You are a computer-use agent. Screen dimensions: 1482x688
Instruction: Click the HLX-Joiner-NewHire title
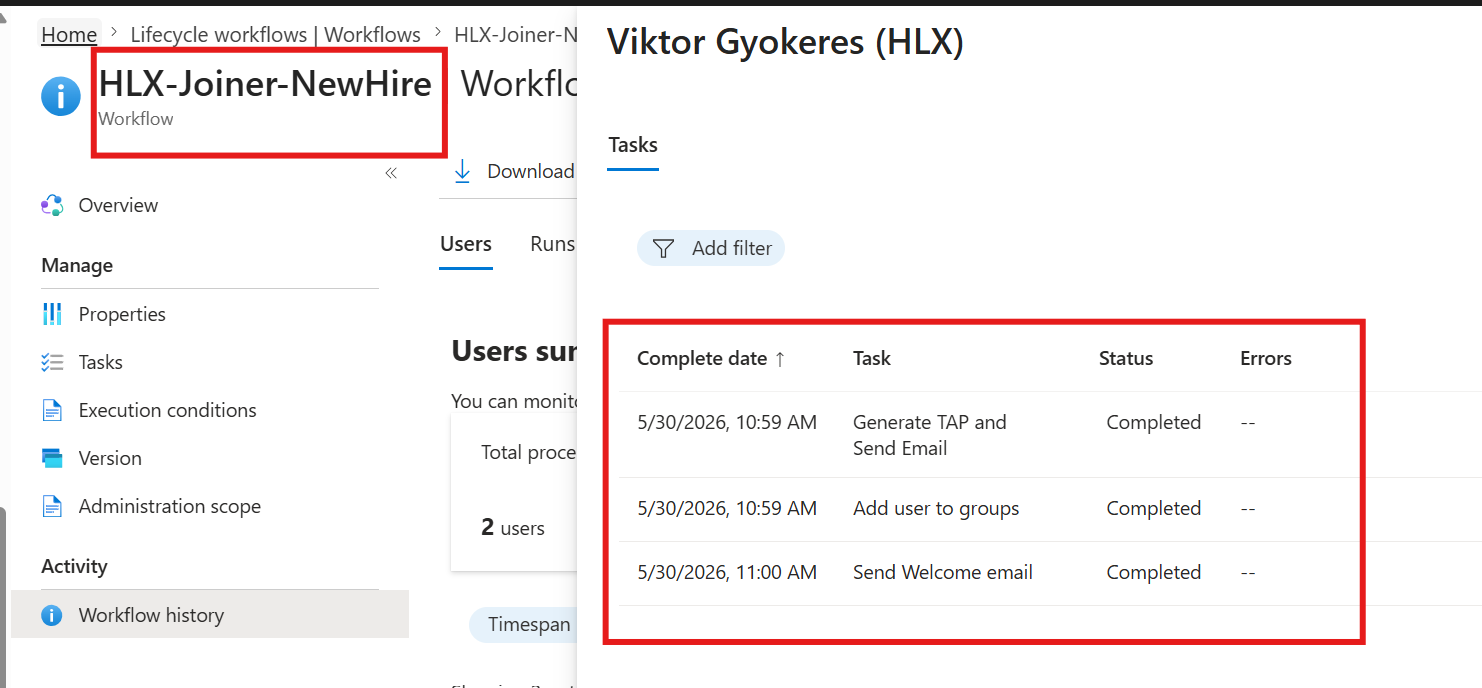[x=265, y=84]
